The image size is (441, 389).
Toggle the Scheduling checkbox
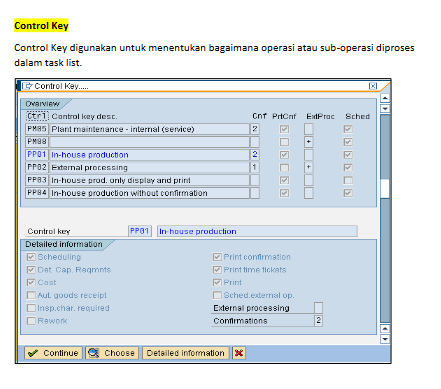31,257
